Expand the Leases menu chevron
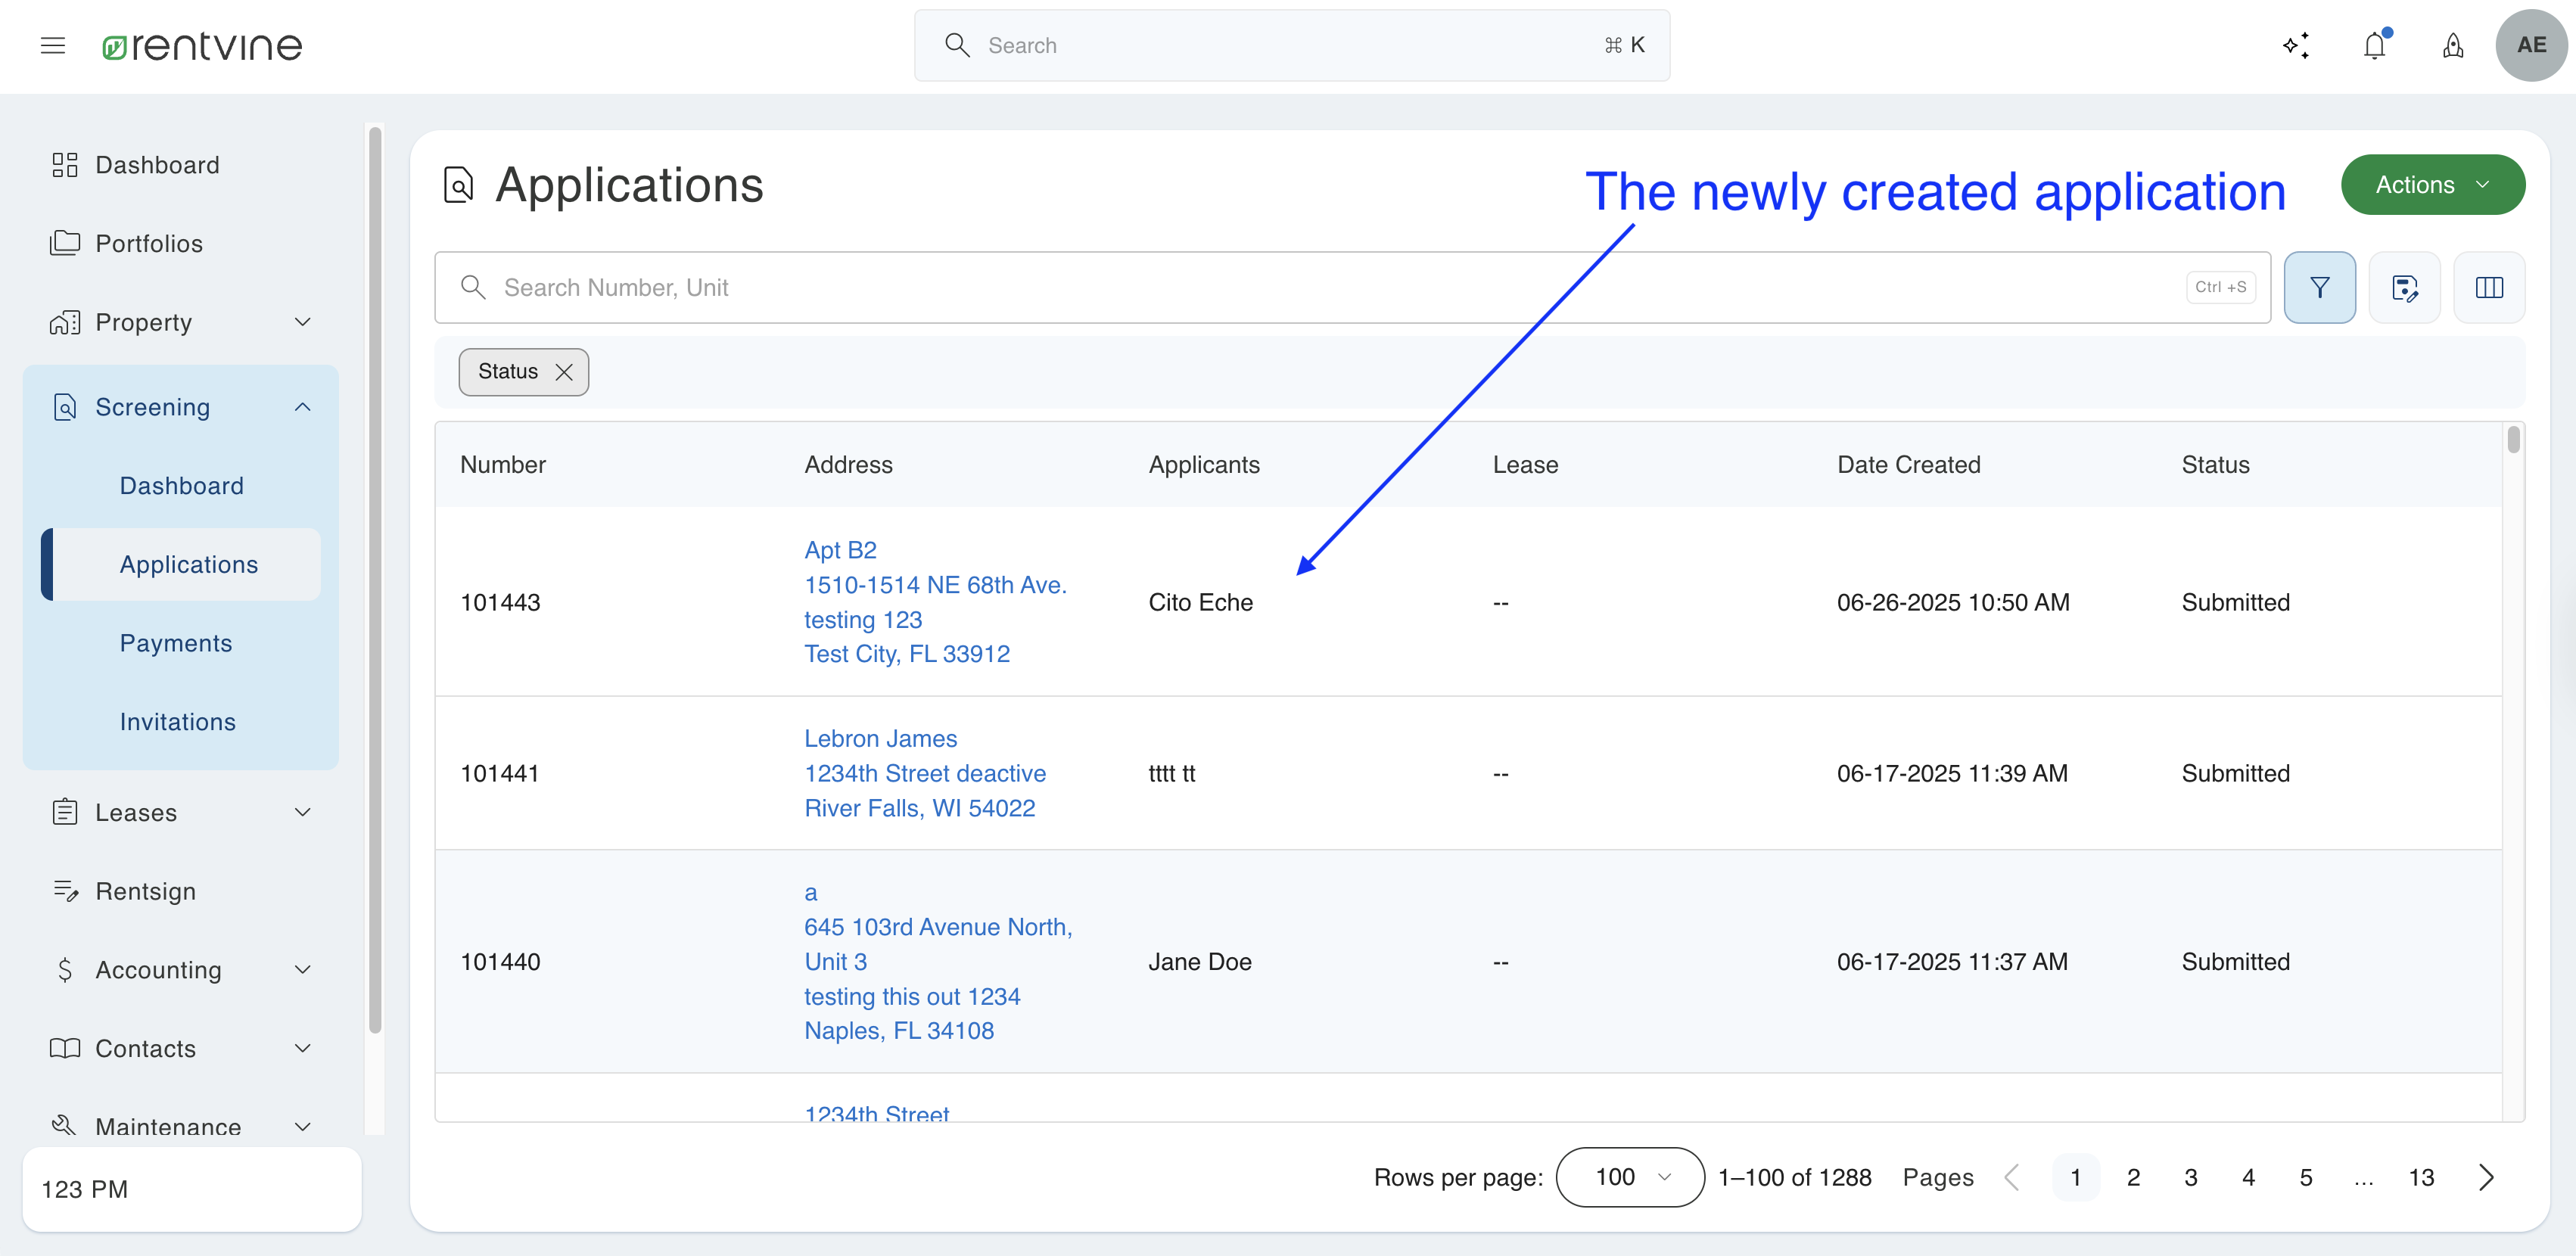Image resolution: width=2576 pixels, height=1256 pixels. pyautogui.click(x=302, y=812)
